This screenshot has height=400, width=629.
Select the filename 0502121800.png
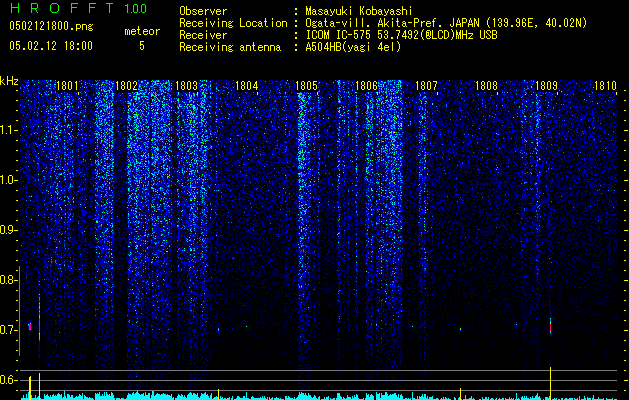51,26
